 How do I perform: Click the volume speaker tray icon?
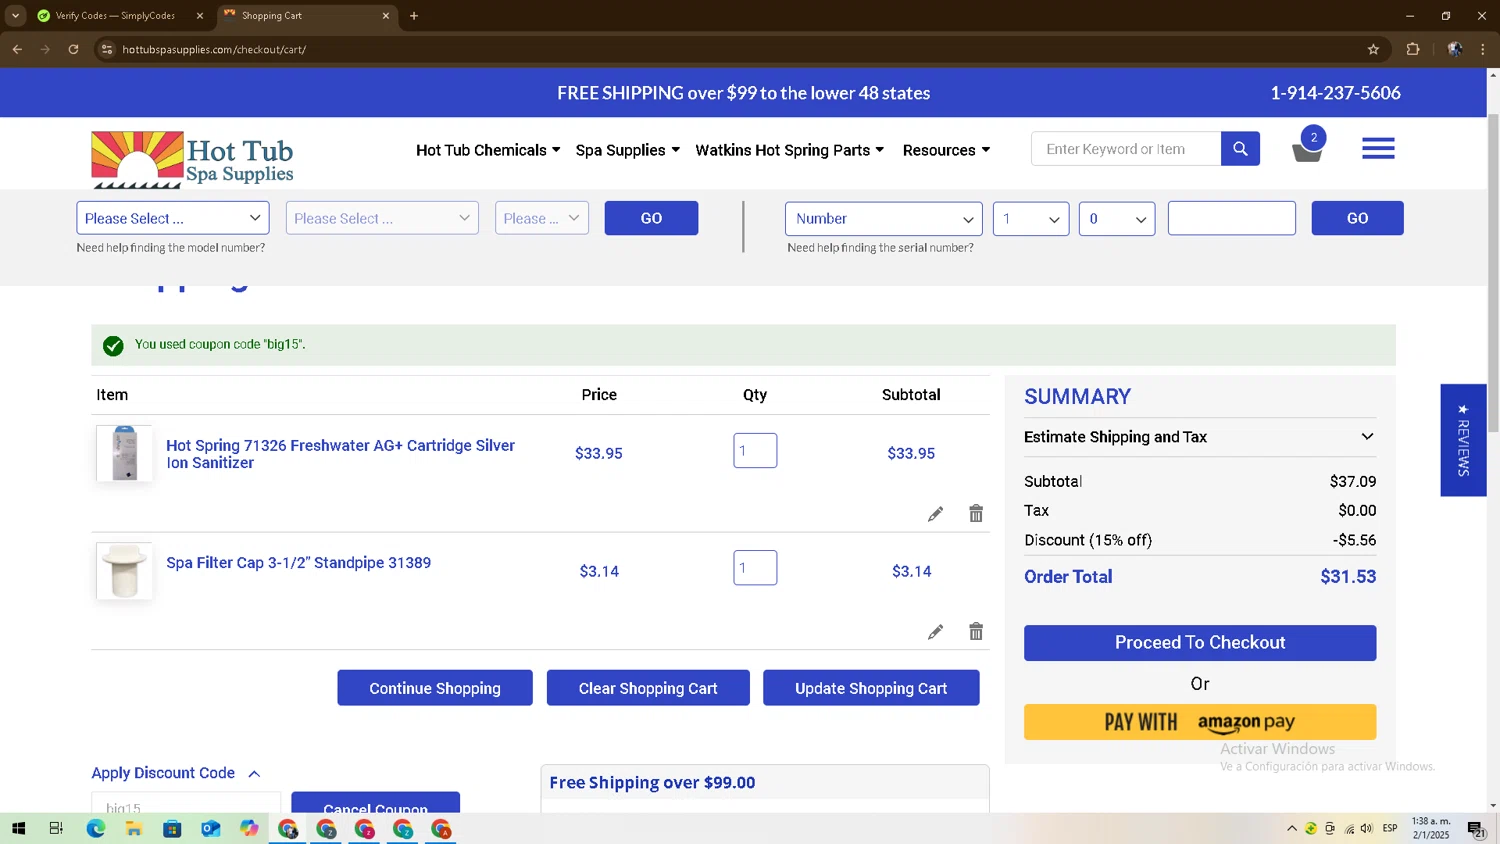click(1367, 829)
